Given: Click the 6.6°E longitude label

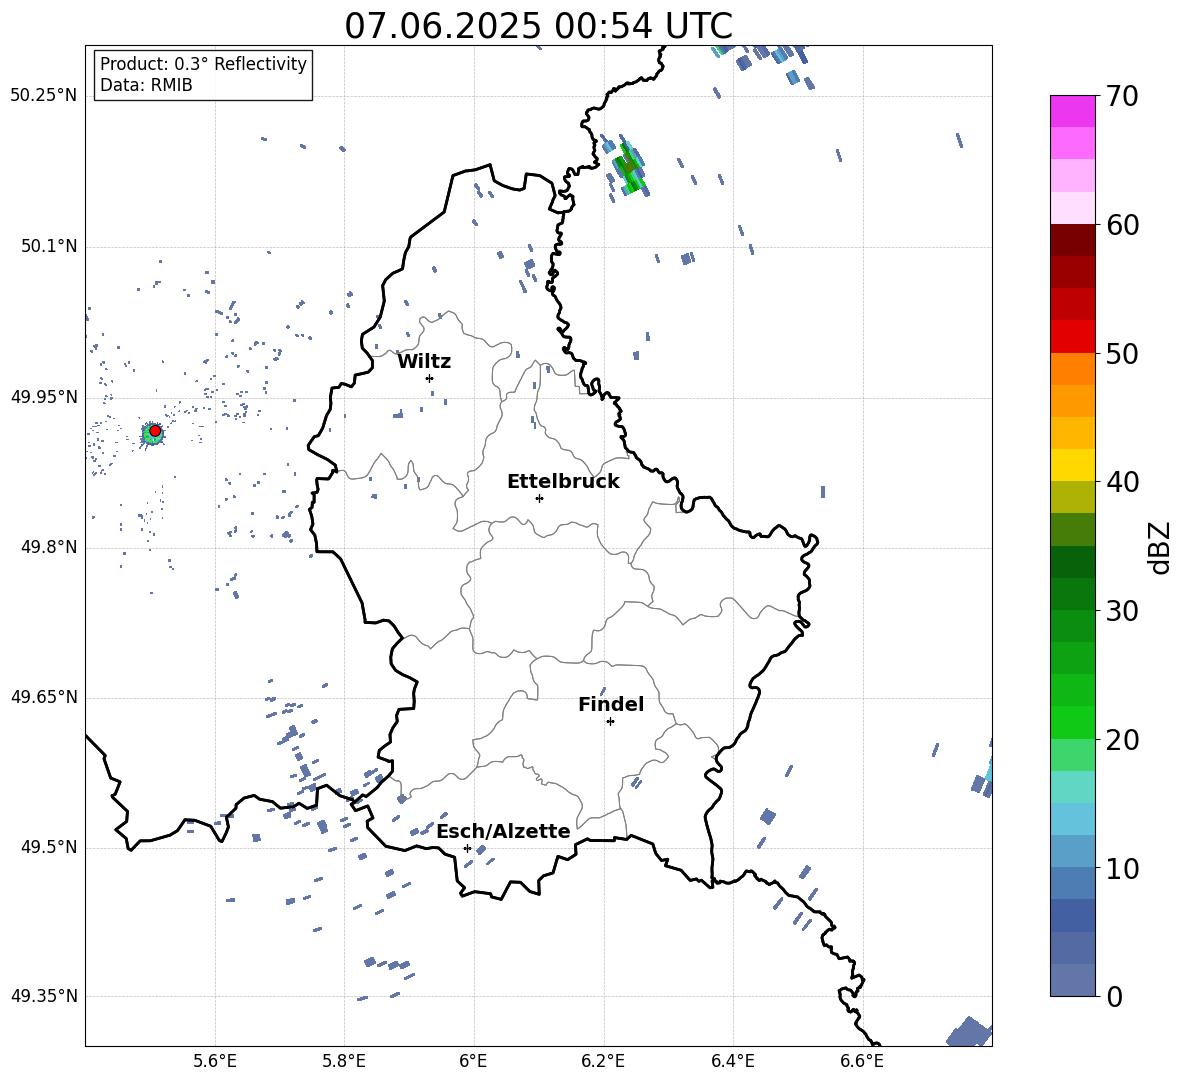Looking at the screenshot, I should (x=862, y=1061).
